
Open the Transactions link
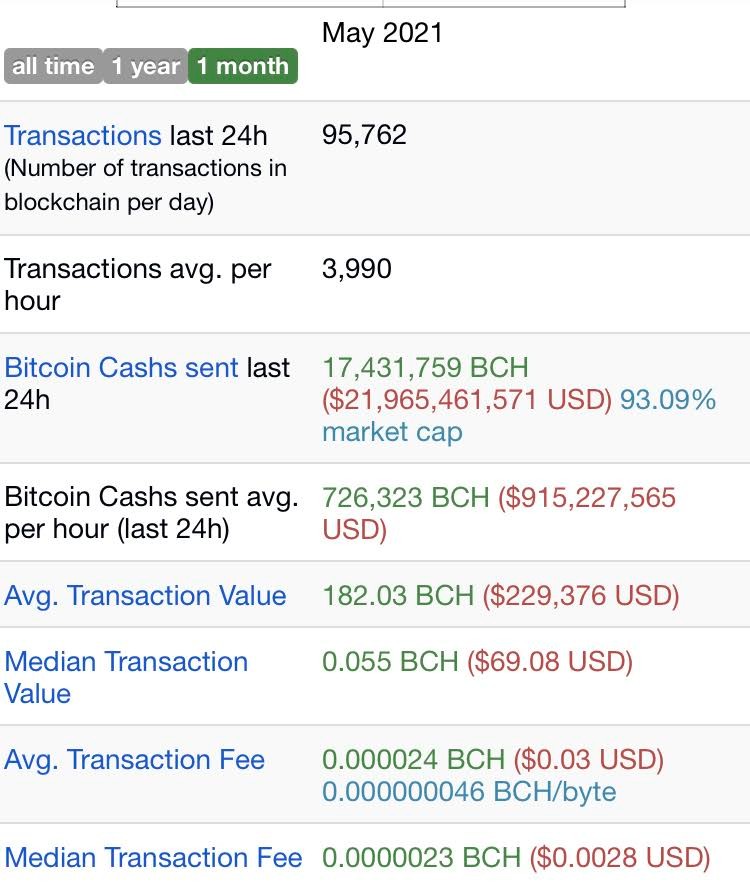(x=83, y=136)
